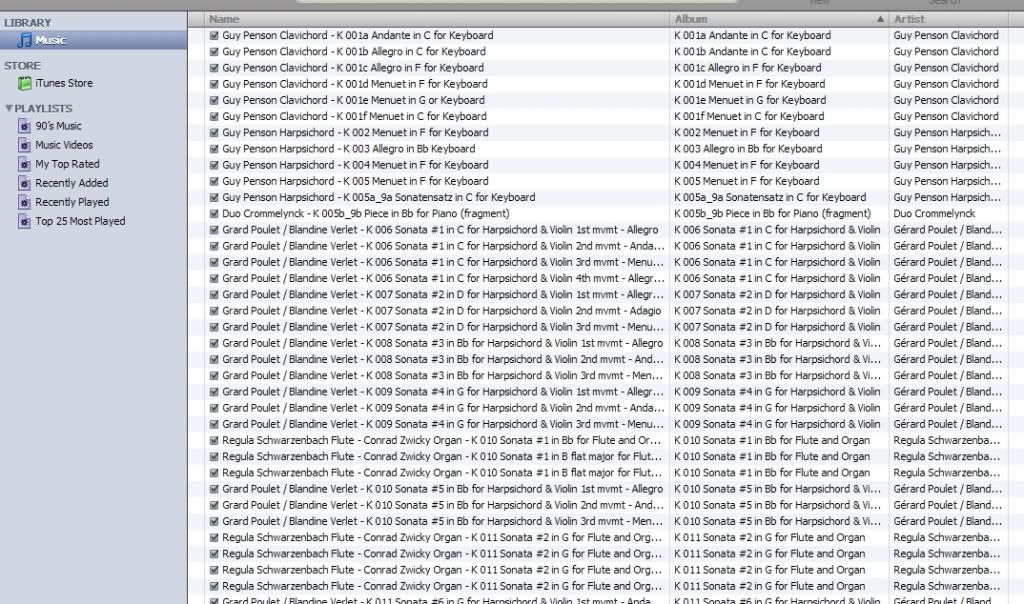
Task: Click the Recently Added playlist icon
Action: (x=24, y=183)
